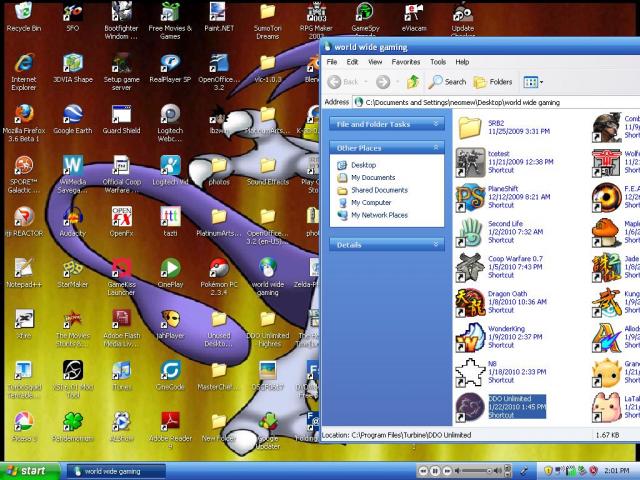Click the Start button
The height and width of the screenshot is (480, 640).
[27, 471]
